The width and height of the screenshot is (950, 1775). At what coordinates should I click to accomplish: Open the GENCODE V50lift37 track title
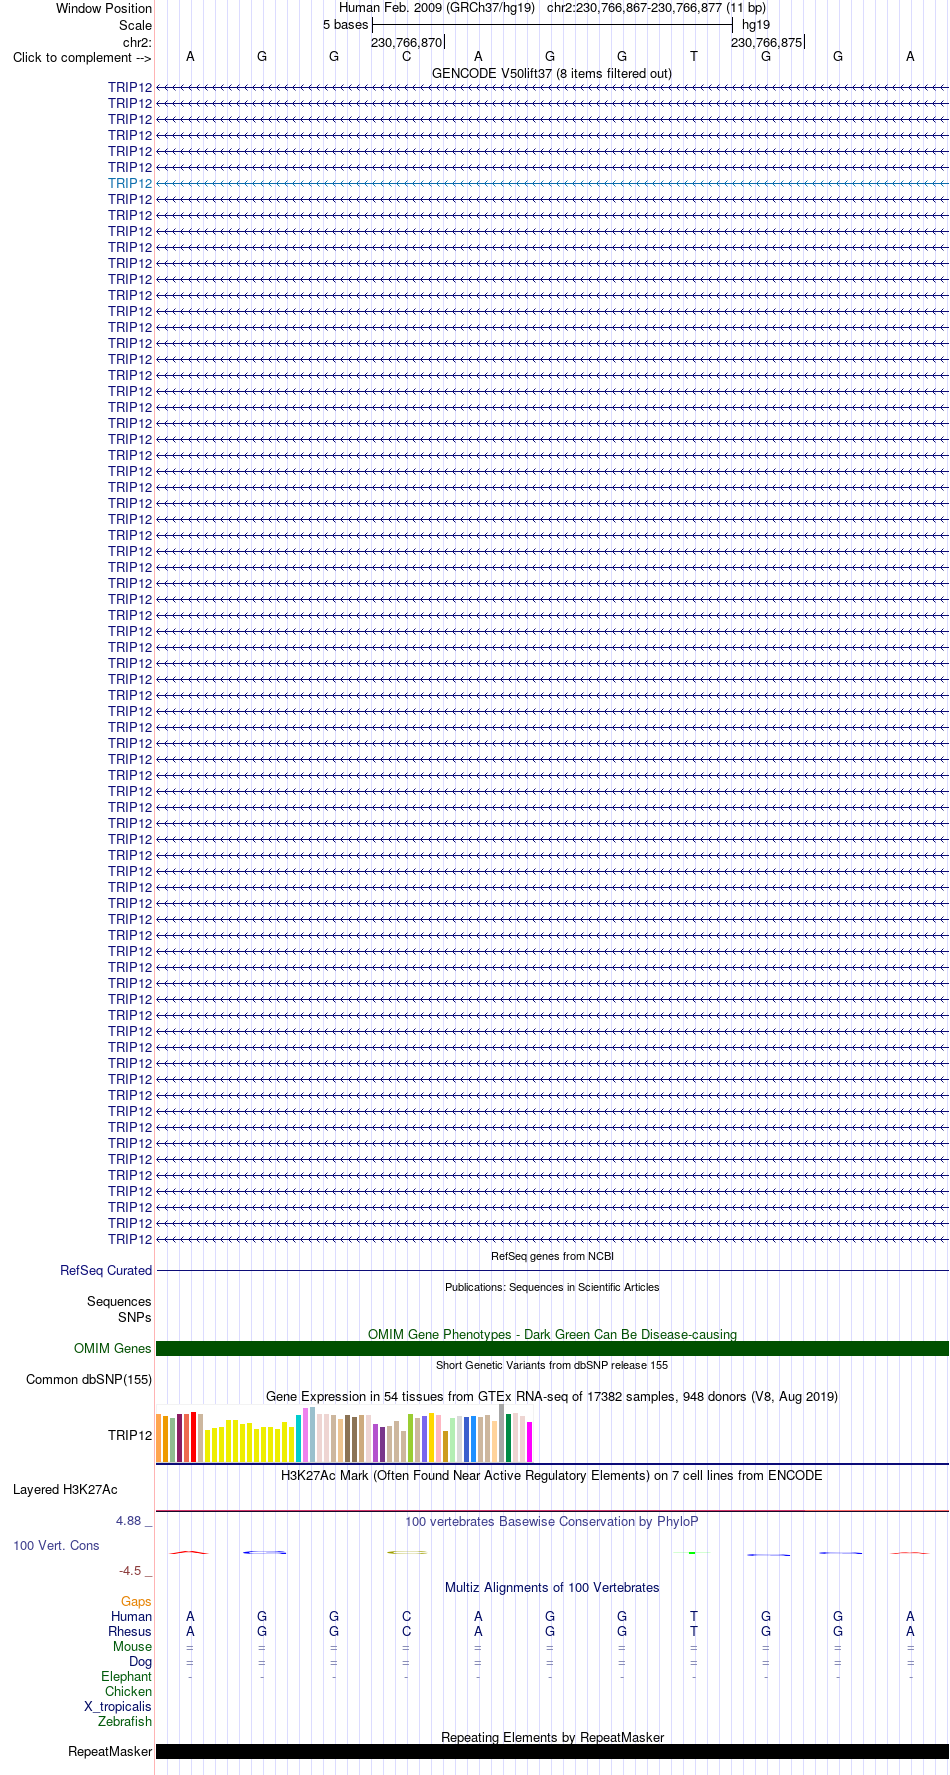[552, 73]
